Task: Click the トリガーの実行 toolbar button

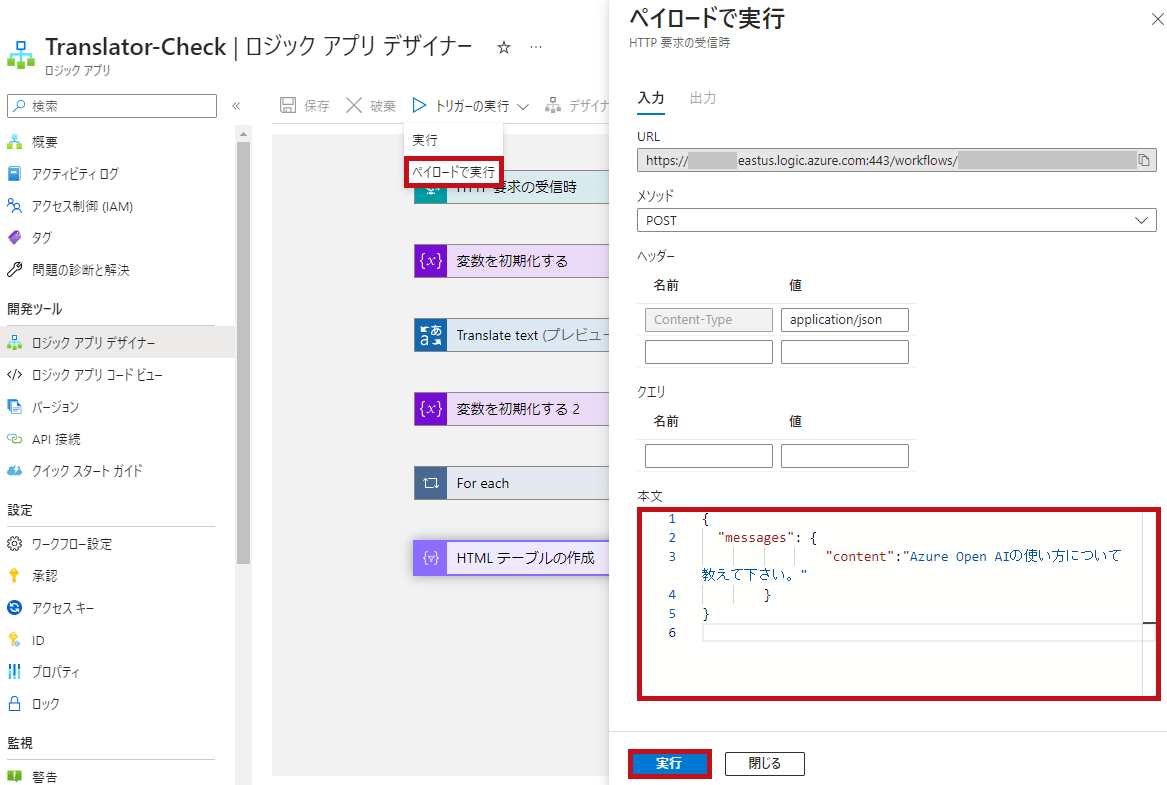Action: coord(461,106)
